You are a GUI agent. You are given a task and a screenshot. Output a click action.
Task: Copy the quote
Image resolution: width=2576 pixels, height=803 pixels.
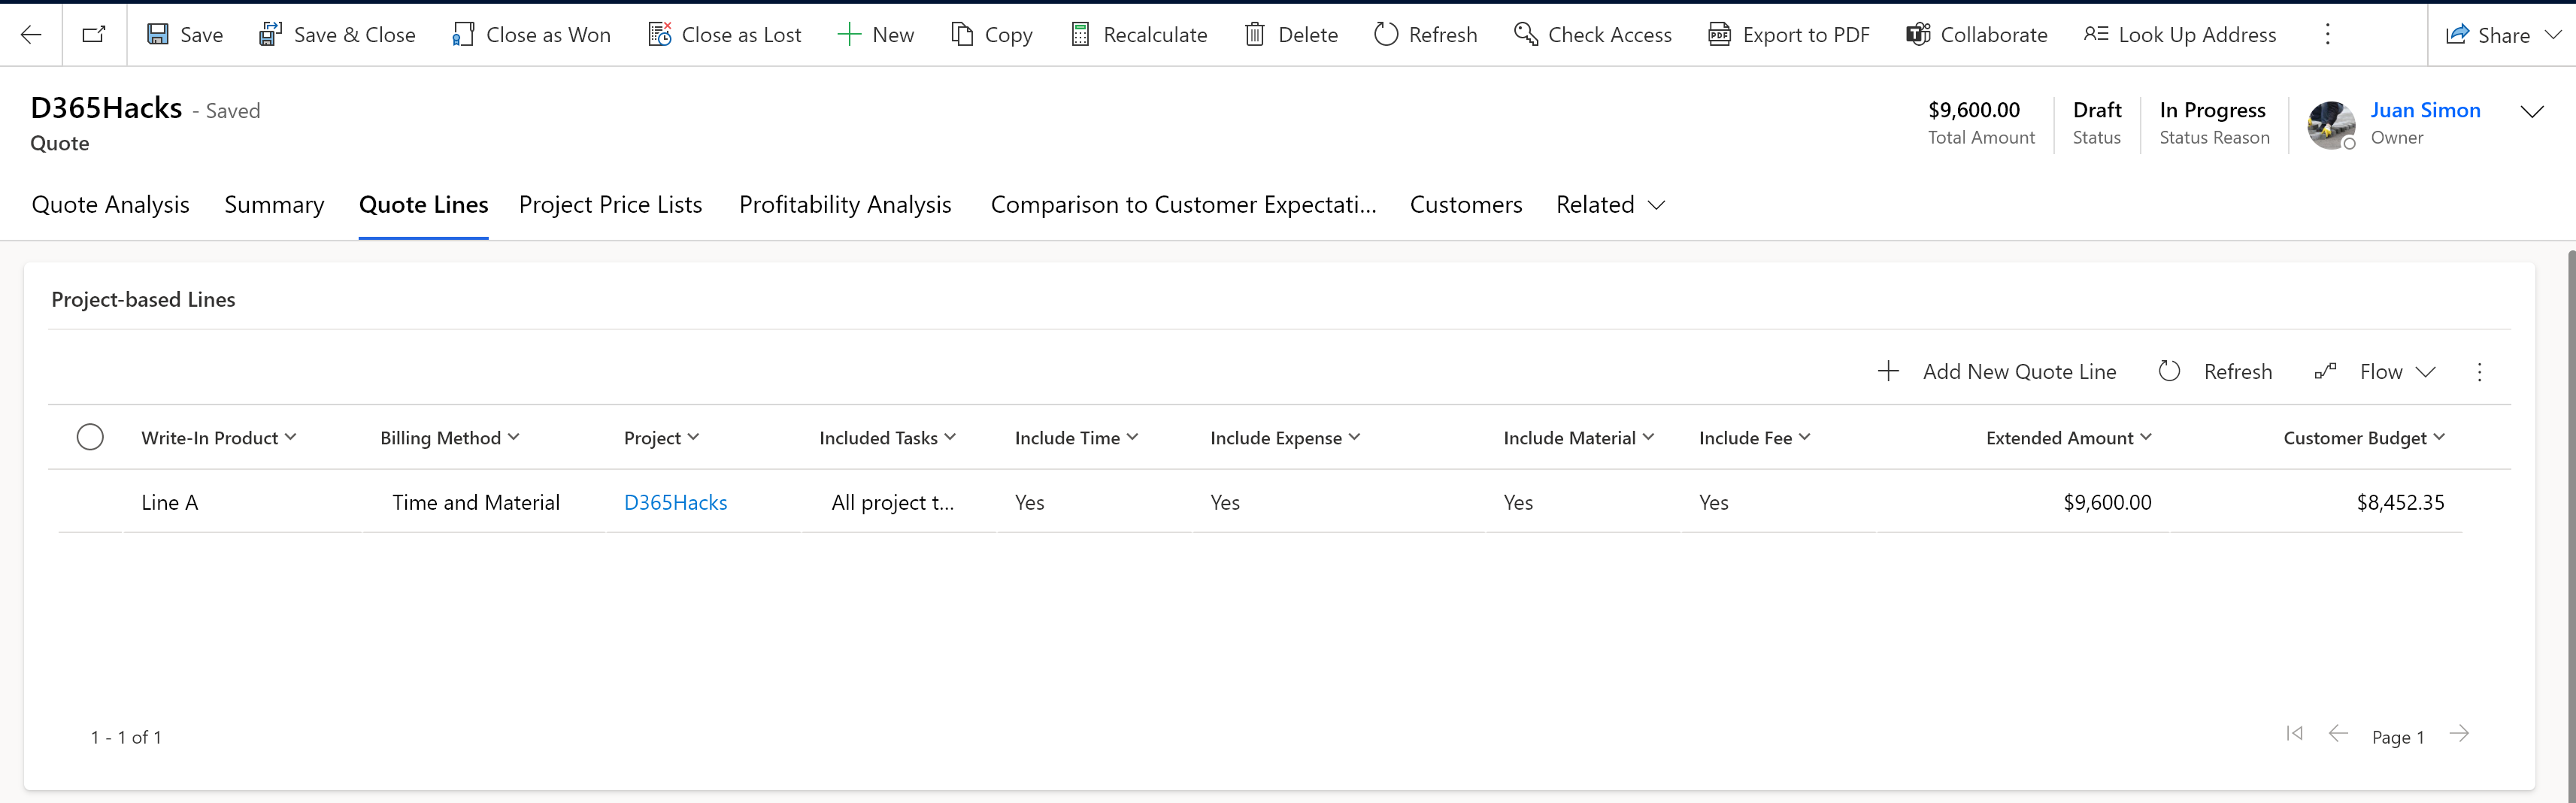[x=991, y=35]
